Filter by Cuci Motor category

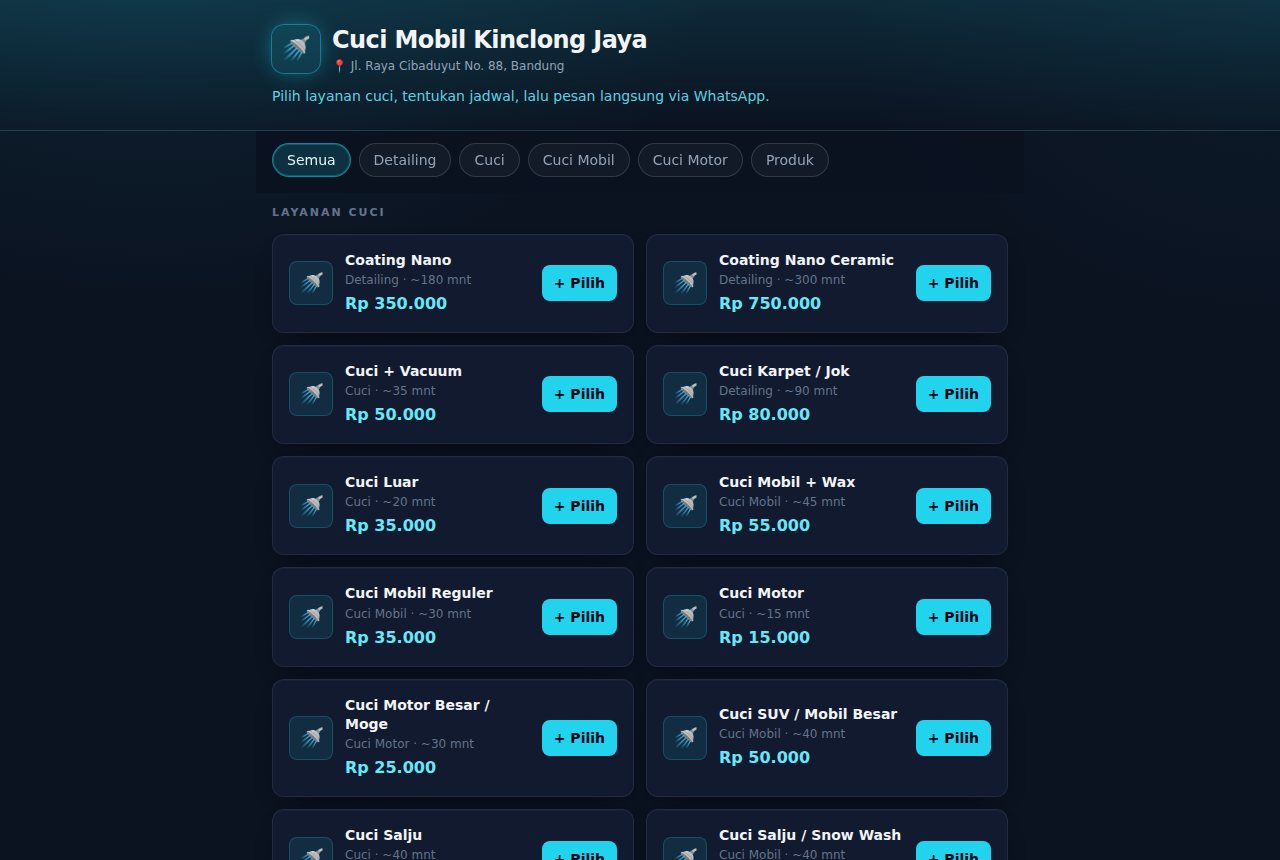click(x=690, y=160)
